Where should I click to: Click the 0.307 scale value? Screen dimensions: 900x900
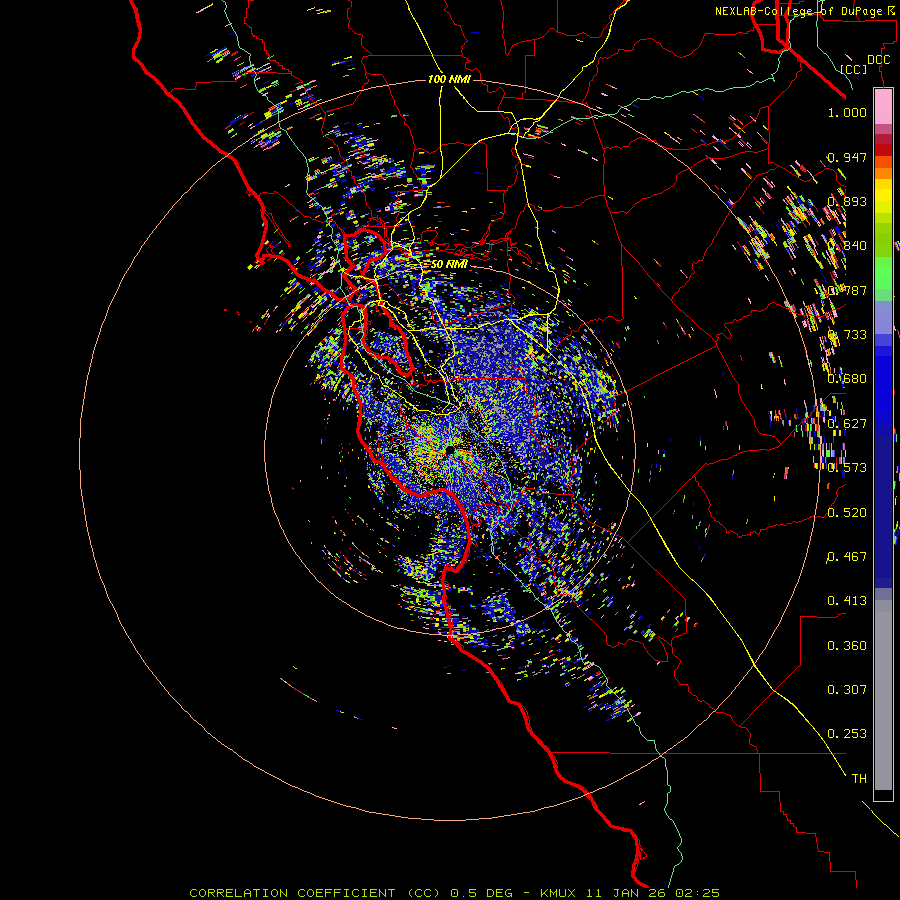click(847, 689)
